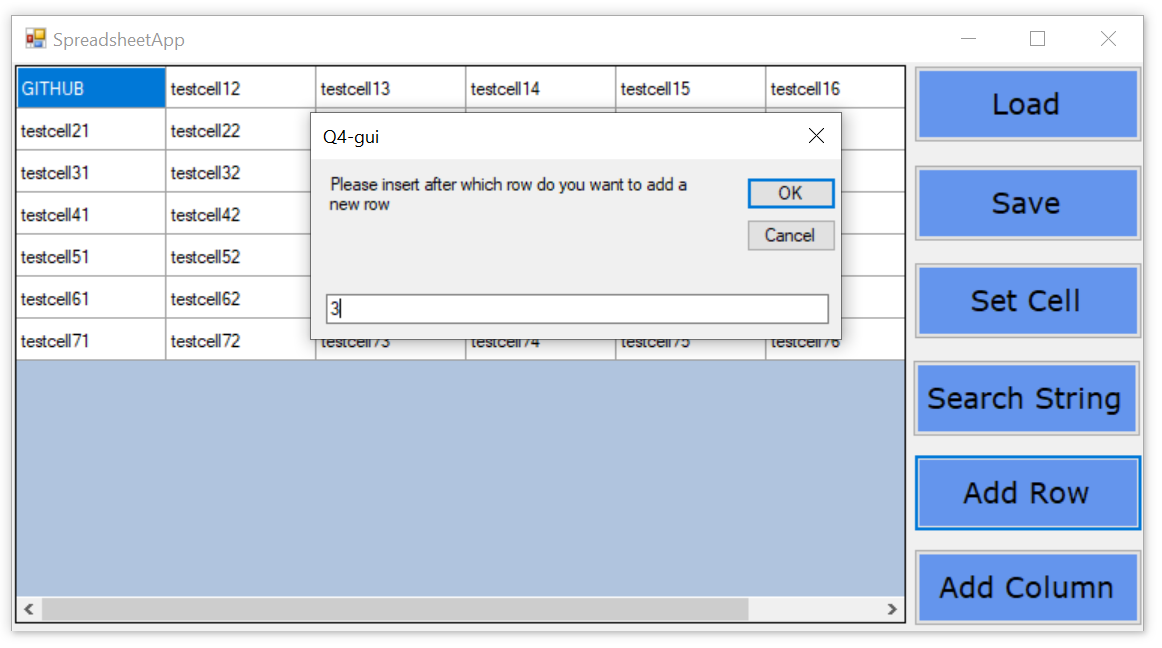This screenshot has width=1162, height=648.
Task: Select cell testcell13
Action: pos(391,88)
